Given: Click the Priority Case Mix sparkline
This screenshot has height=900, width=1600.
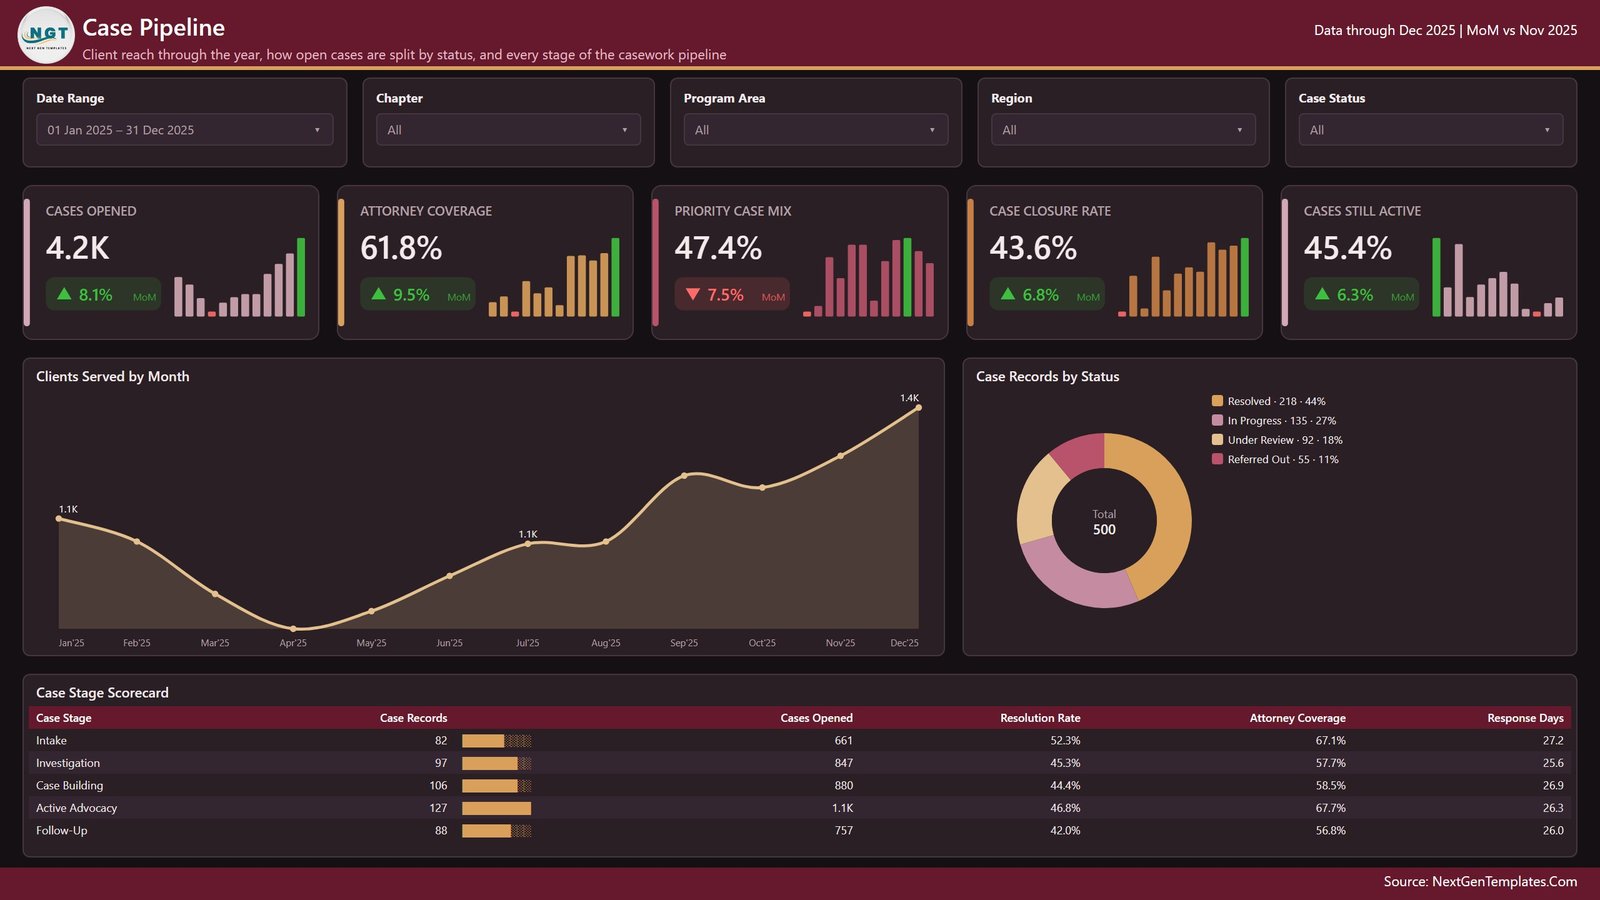Looking at the screenshot, I should click(x=869, y=277).
